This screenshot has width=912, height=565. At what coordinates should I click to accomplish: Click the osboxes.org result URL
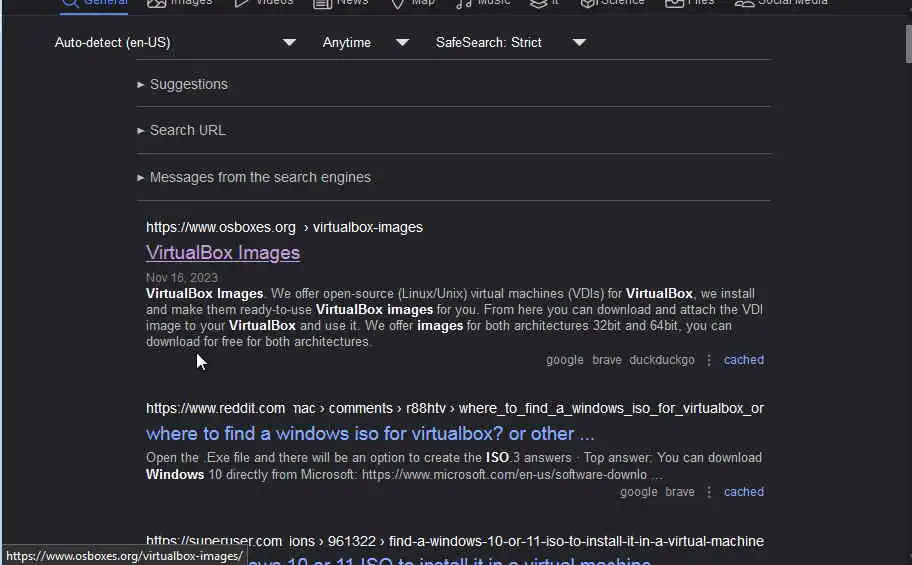click(284, 227)
